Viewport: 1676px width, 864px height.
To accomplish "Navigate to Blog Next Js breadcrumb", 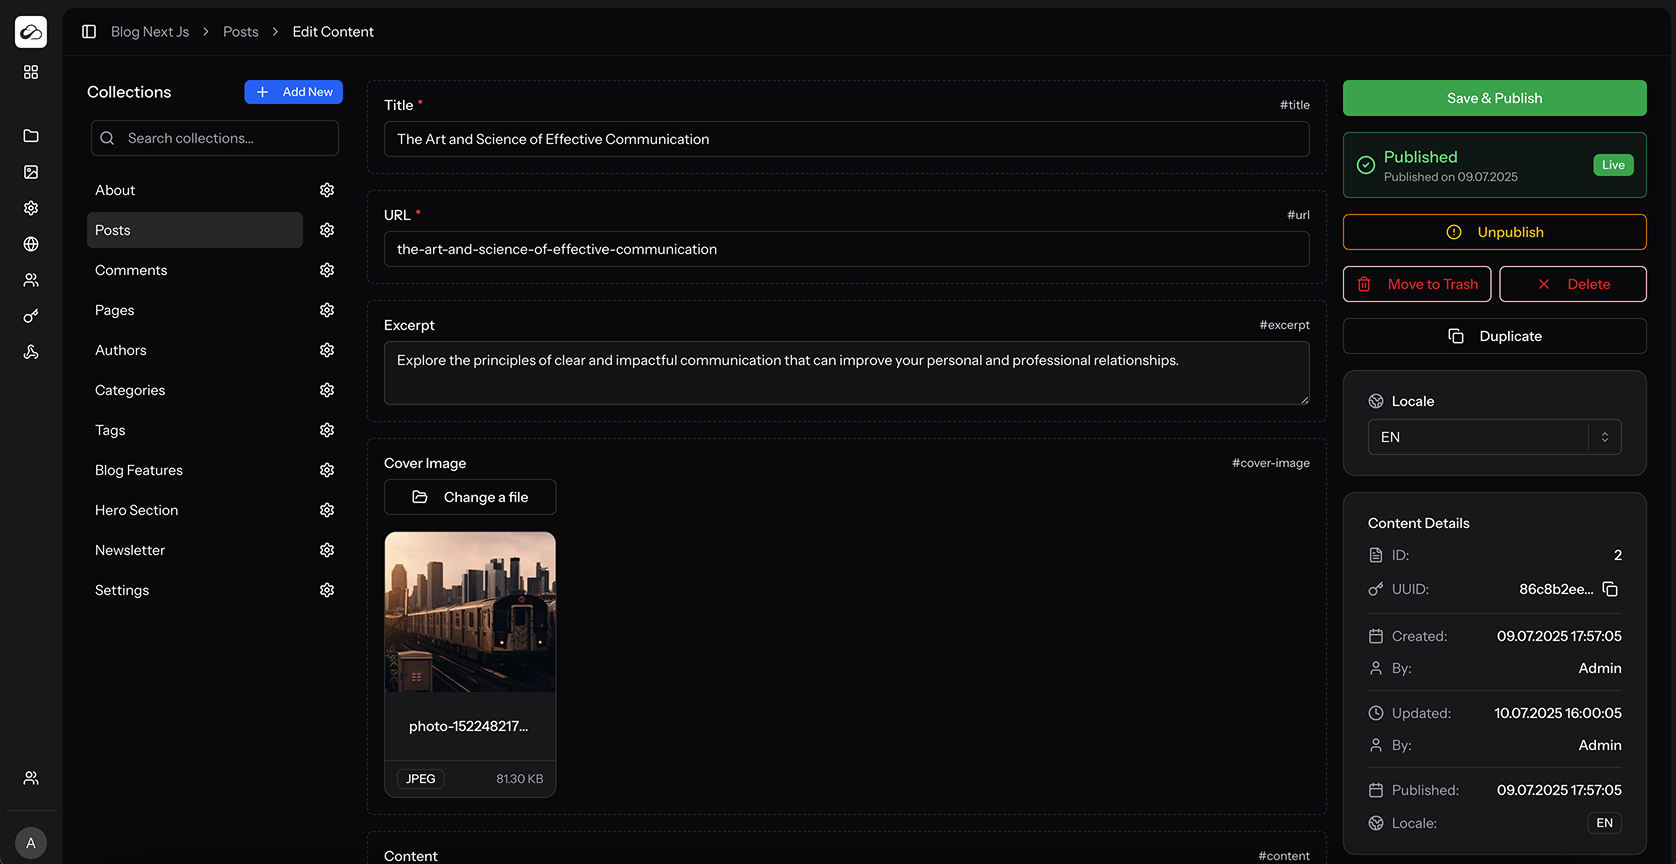I will coord(150,32).
